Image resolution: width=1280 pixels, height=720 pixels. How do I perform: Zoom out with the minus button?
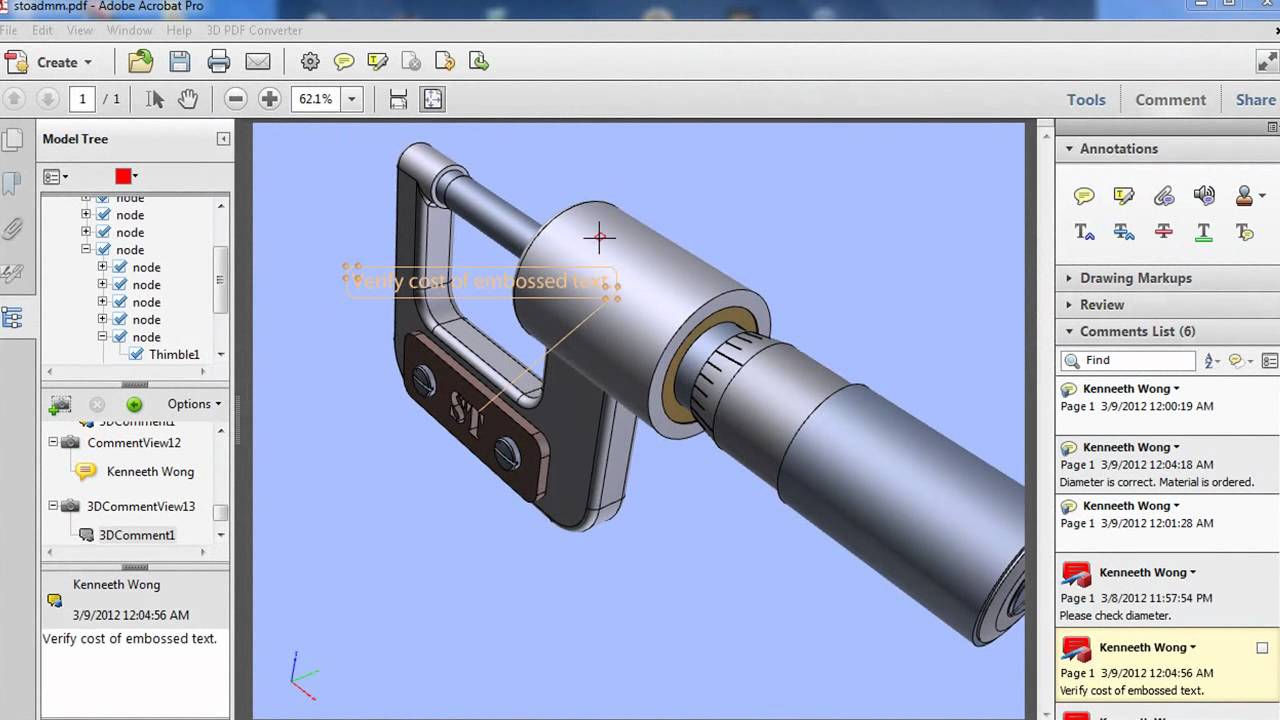pos(236,99)
